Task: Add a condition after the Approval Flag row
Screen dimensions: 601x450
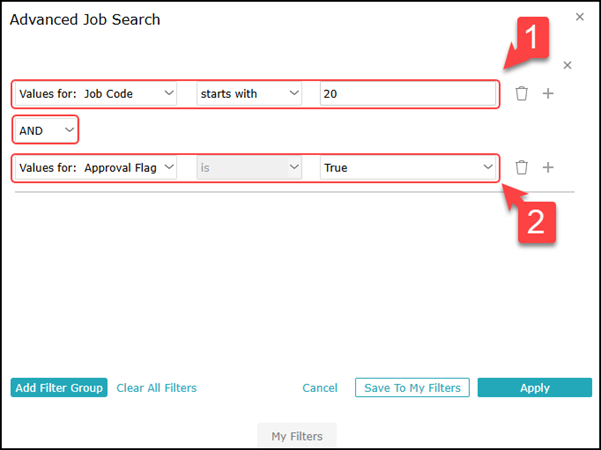Action: coord(548,168)
